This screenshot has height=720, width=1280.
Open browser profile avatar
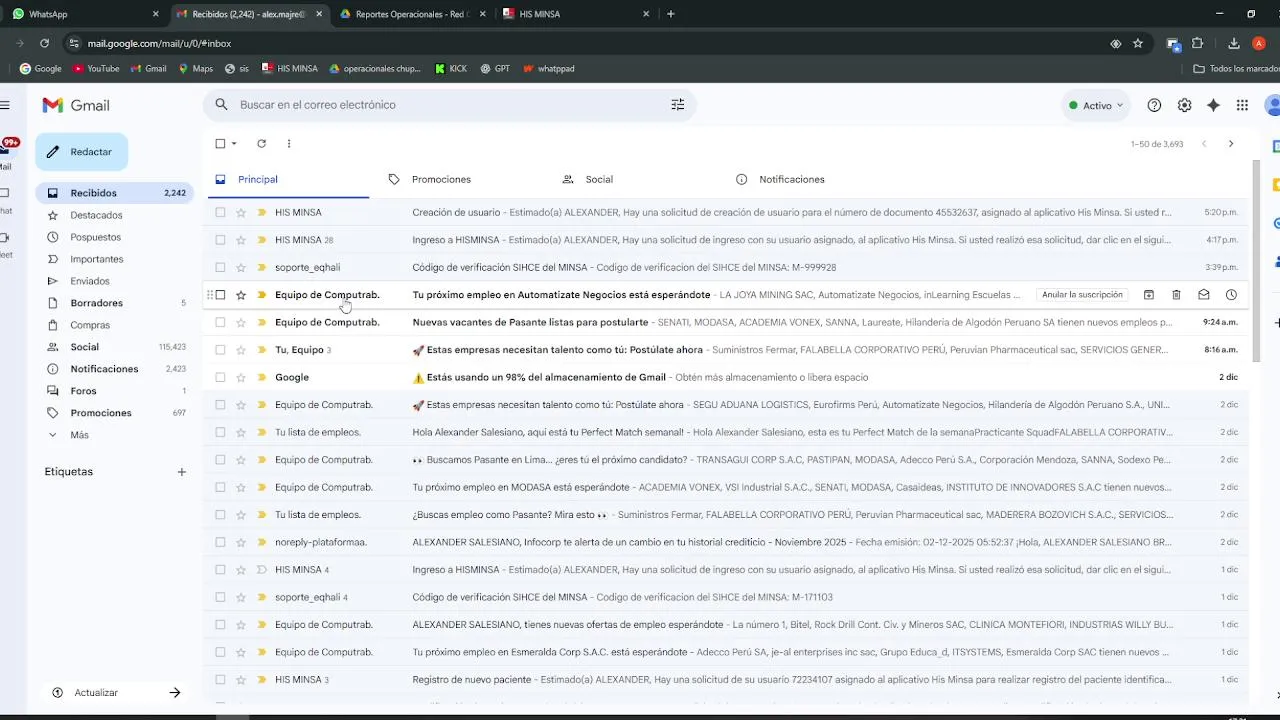pos(1259,43)
